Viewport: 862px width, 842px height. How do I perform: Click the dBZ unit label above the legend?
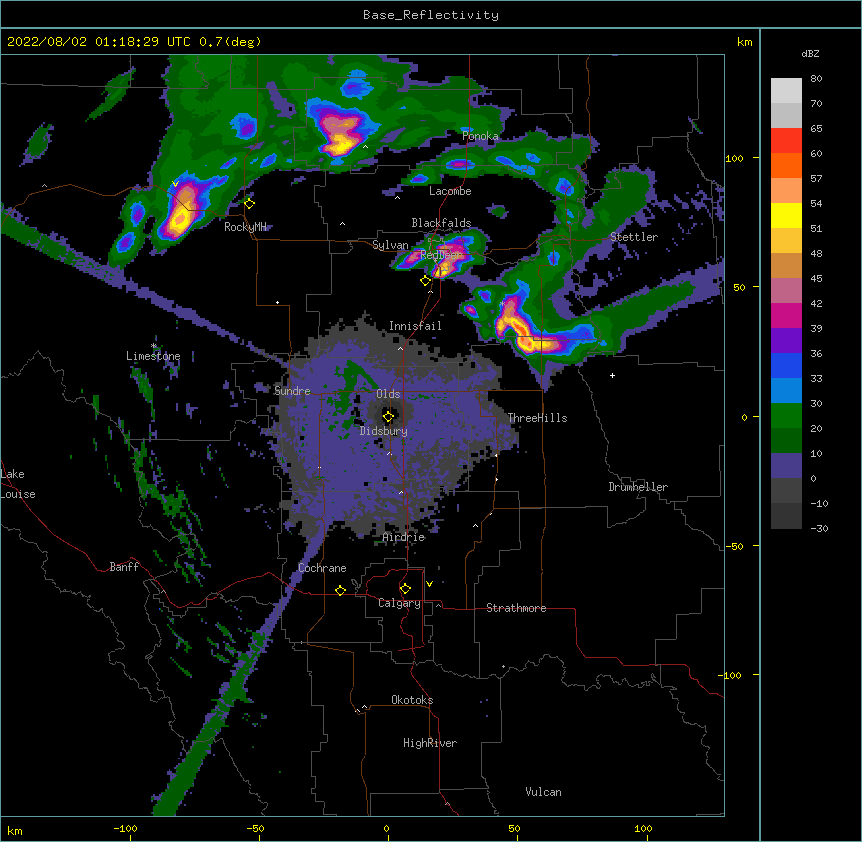coord(810,53)
